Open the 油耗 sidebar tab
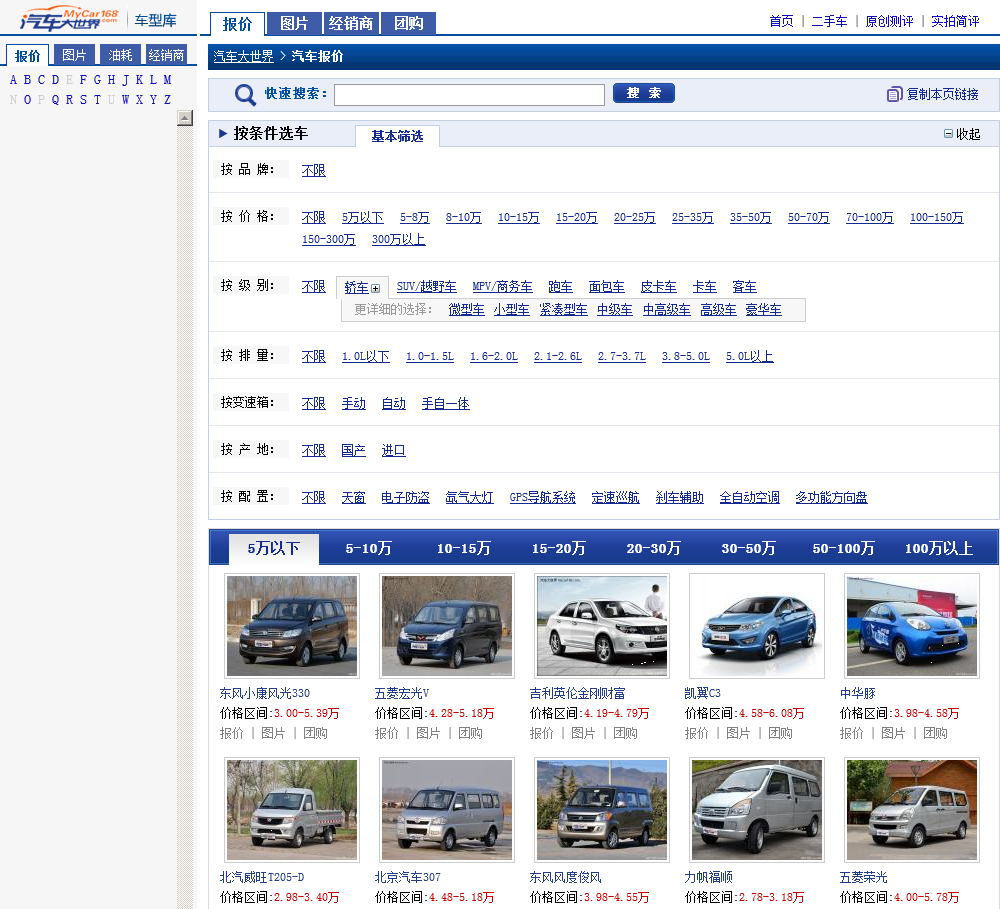This screenshot has height=909, width=1000. pos(120,55)
